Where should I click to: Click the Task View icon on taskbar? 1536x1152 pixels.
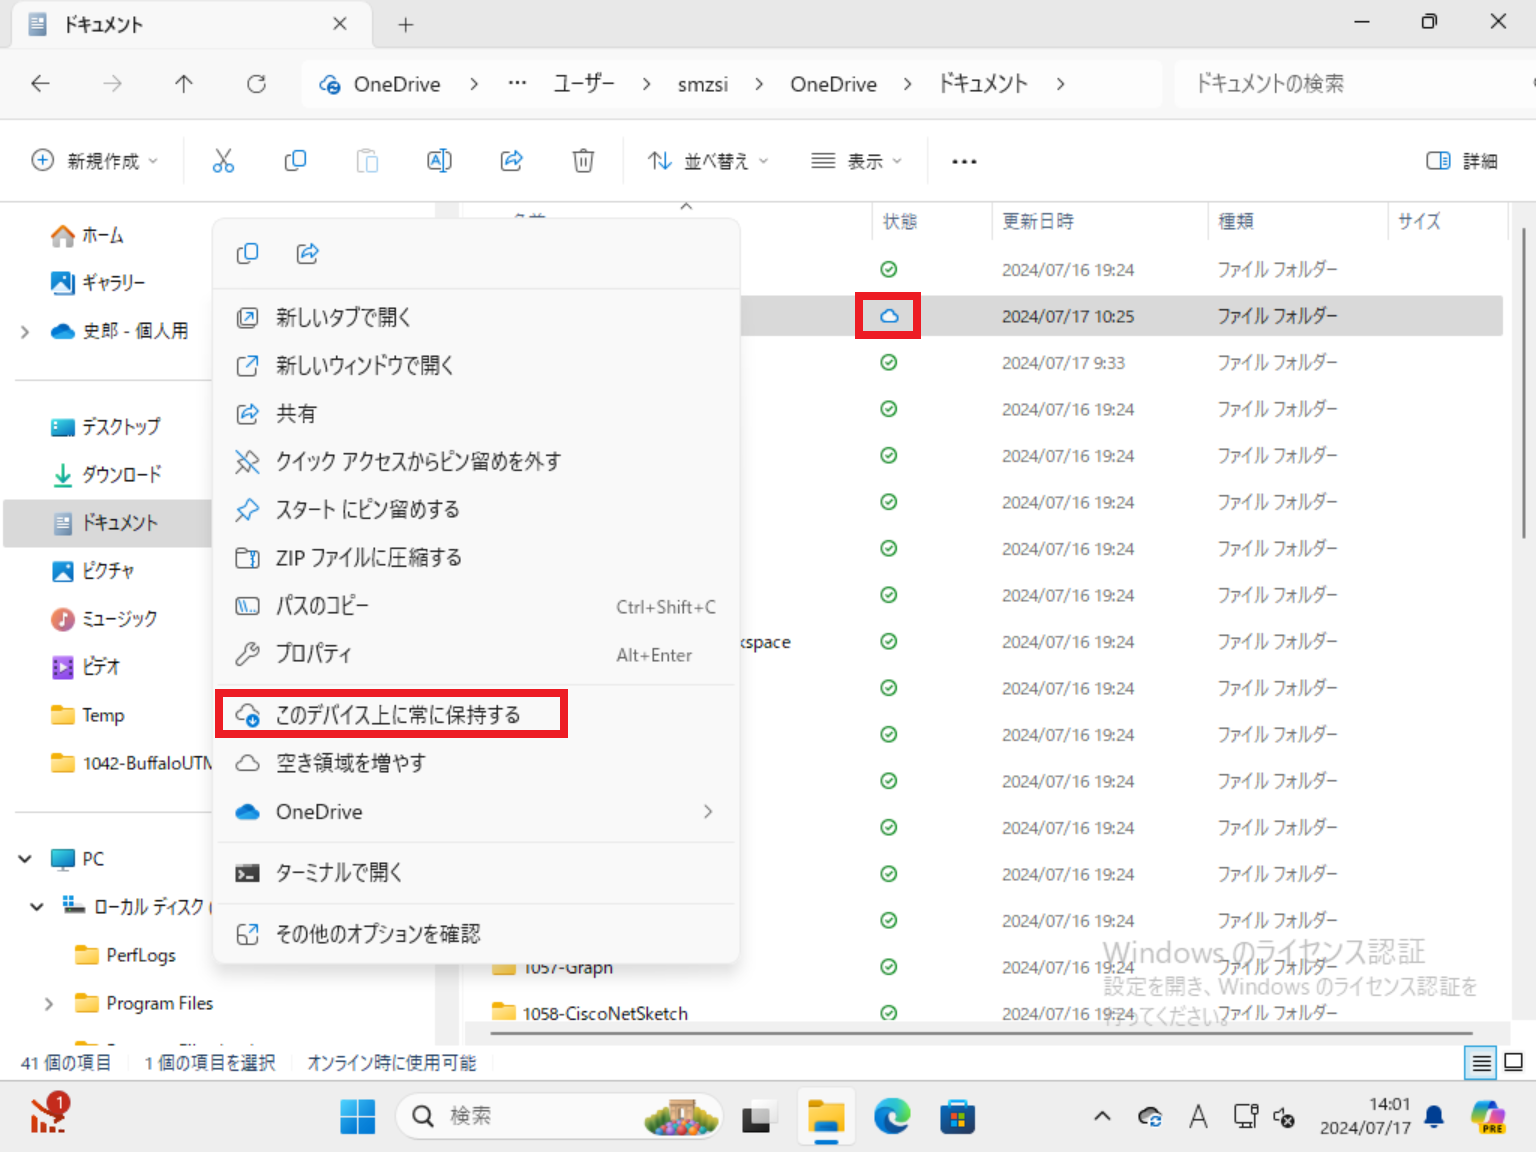click(x=757, y=1116)
